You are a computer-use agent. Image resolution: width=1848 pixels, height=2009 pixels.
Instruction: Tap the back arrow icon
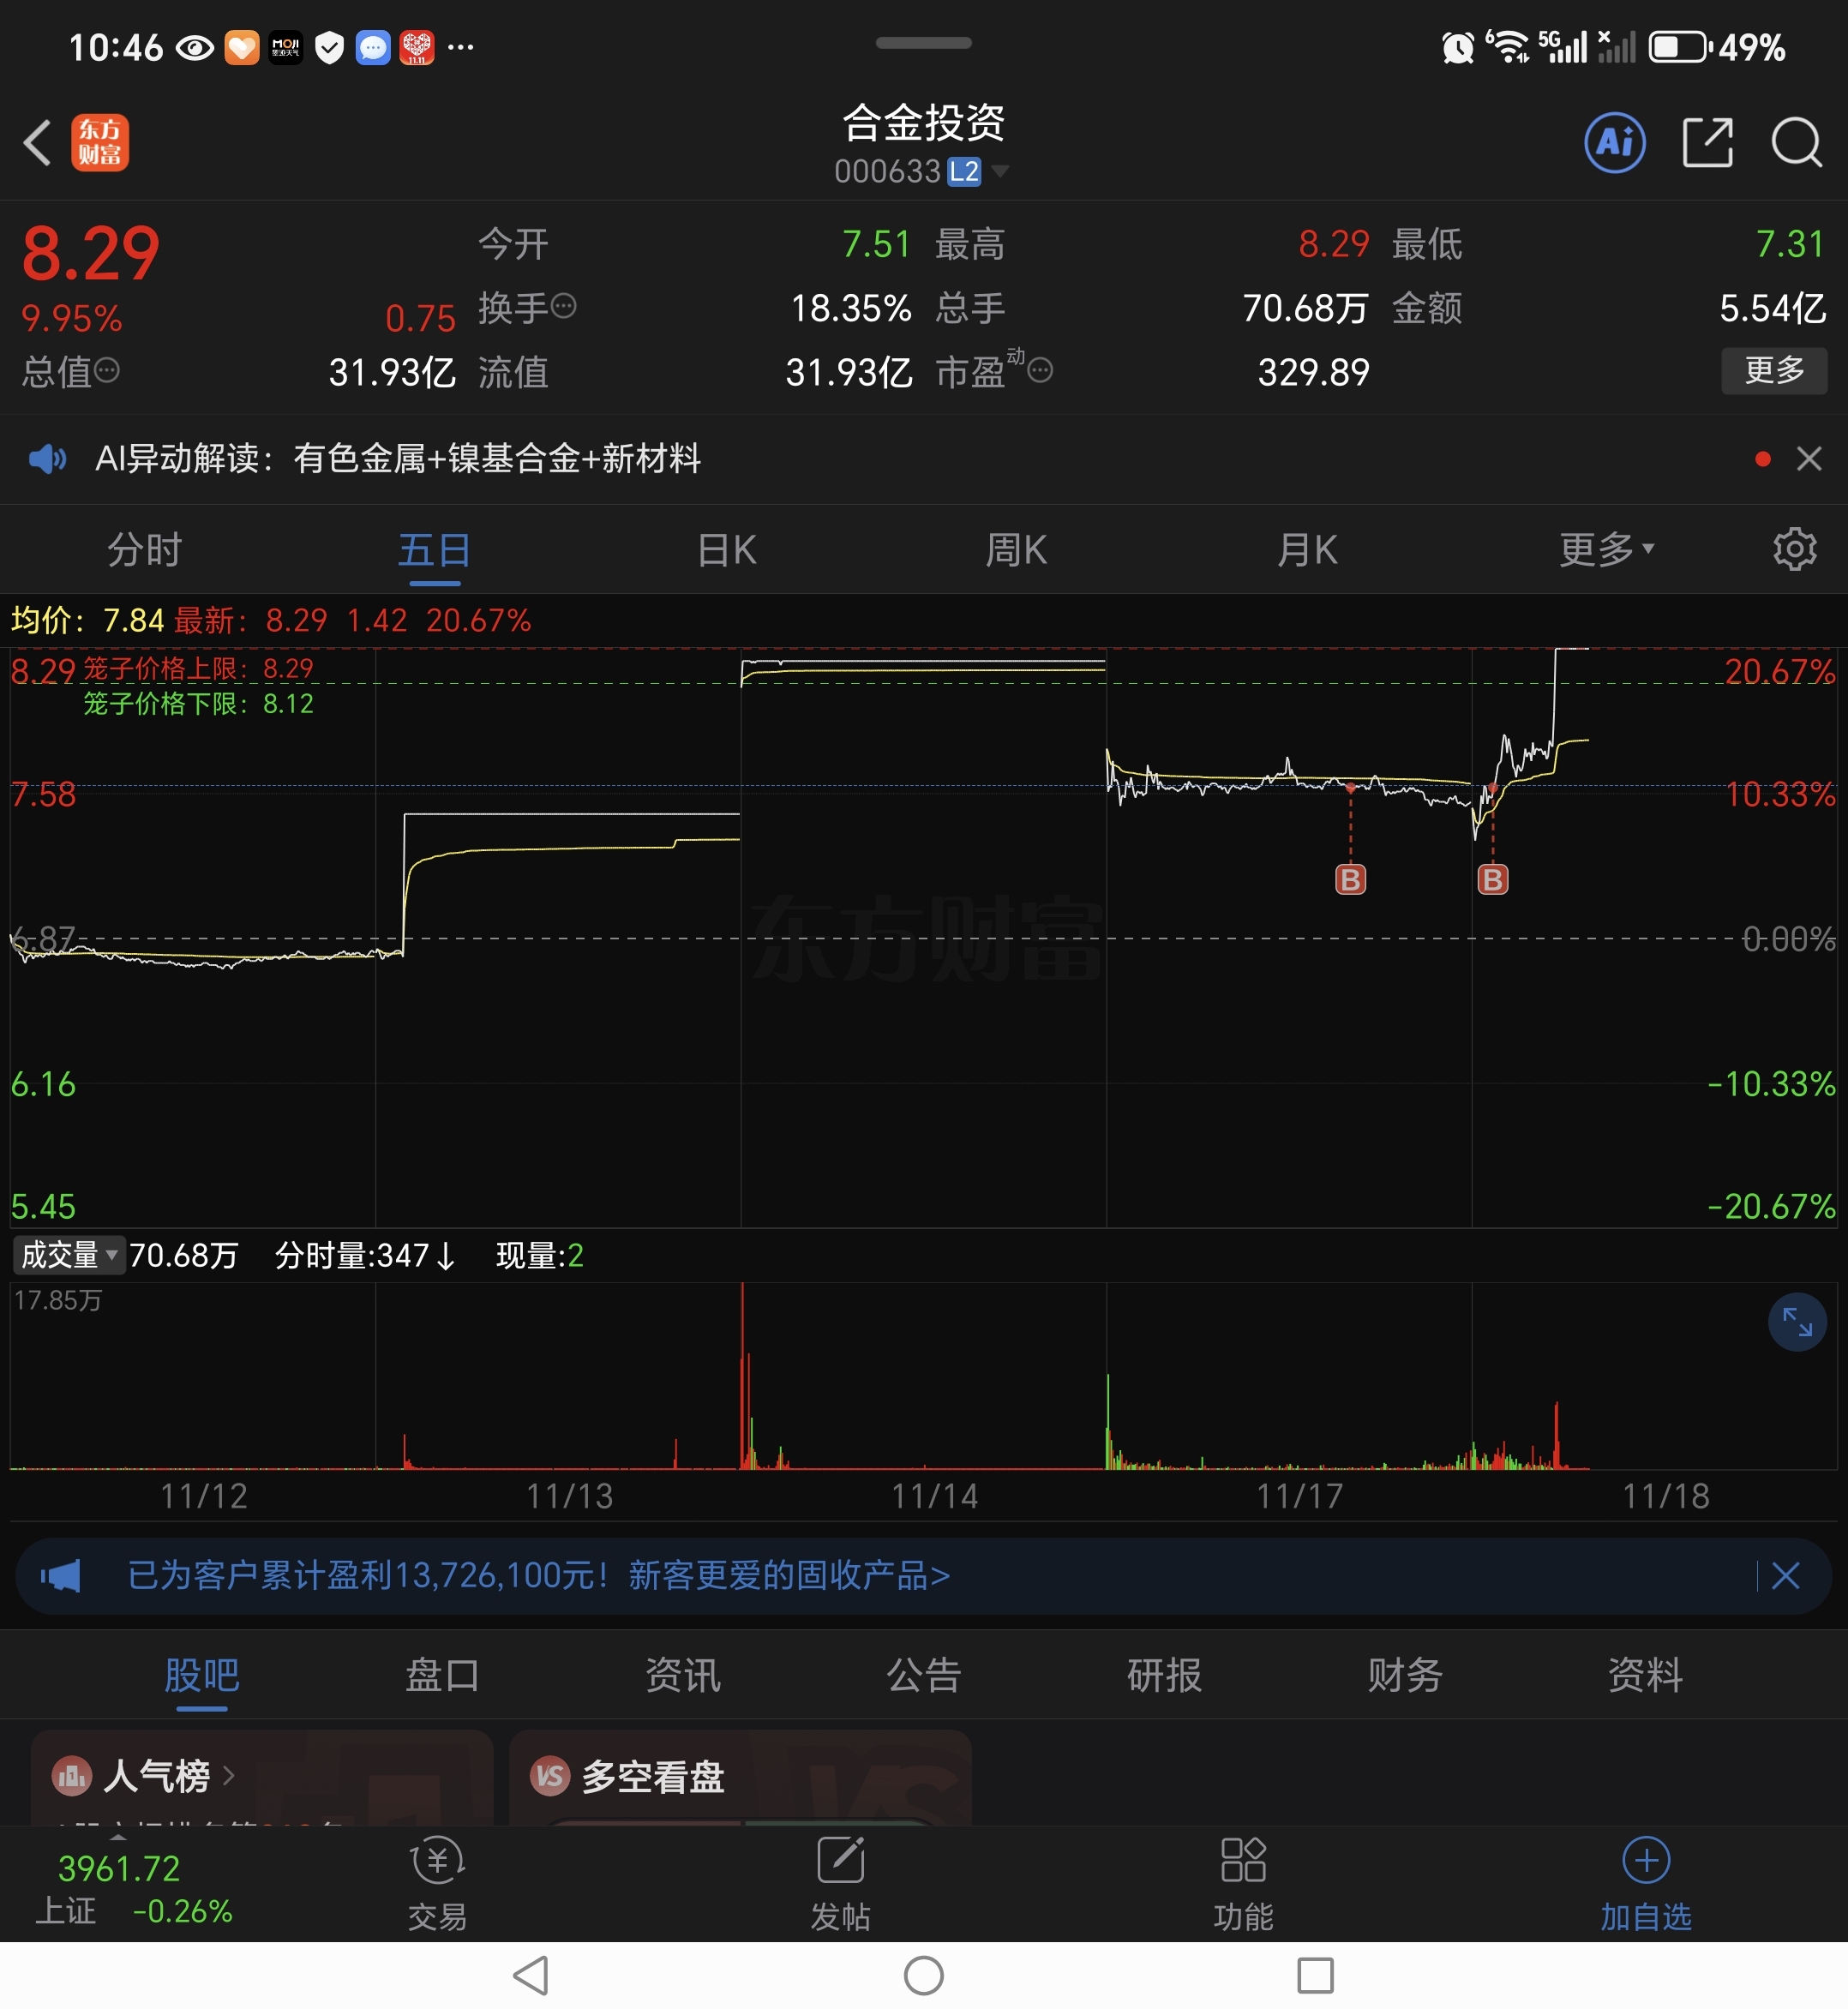click(38, 142)
